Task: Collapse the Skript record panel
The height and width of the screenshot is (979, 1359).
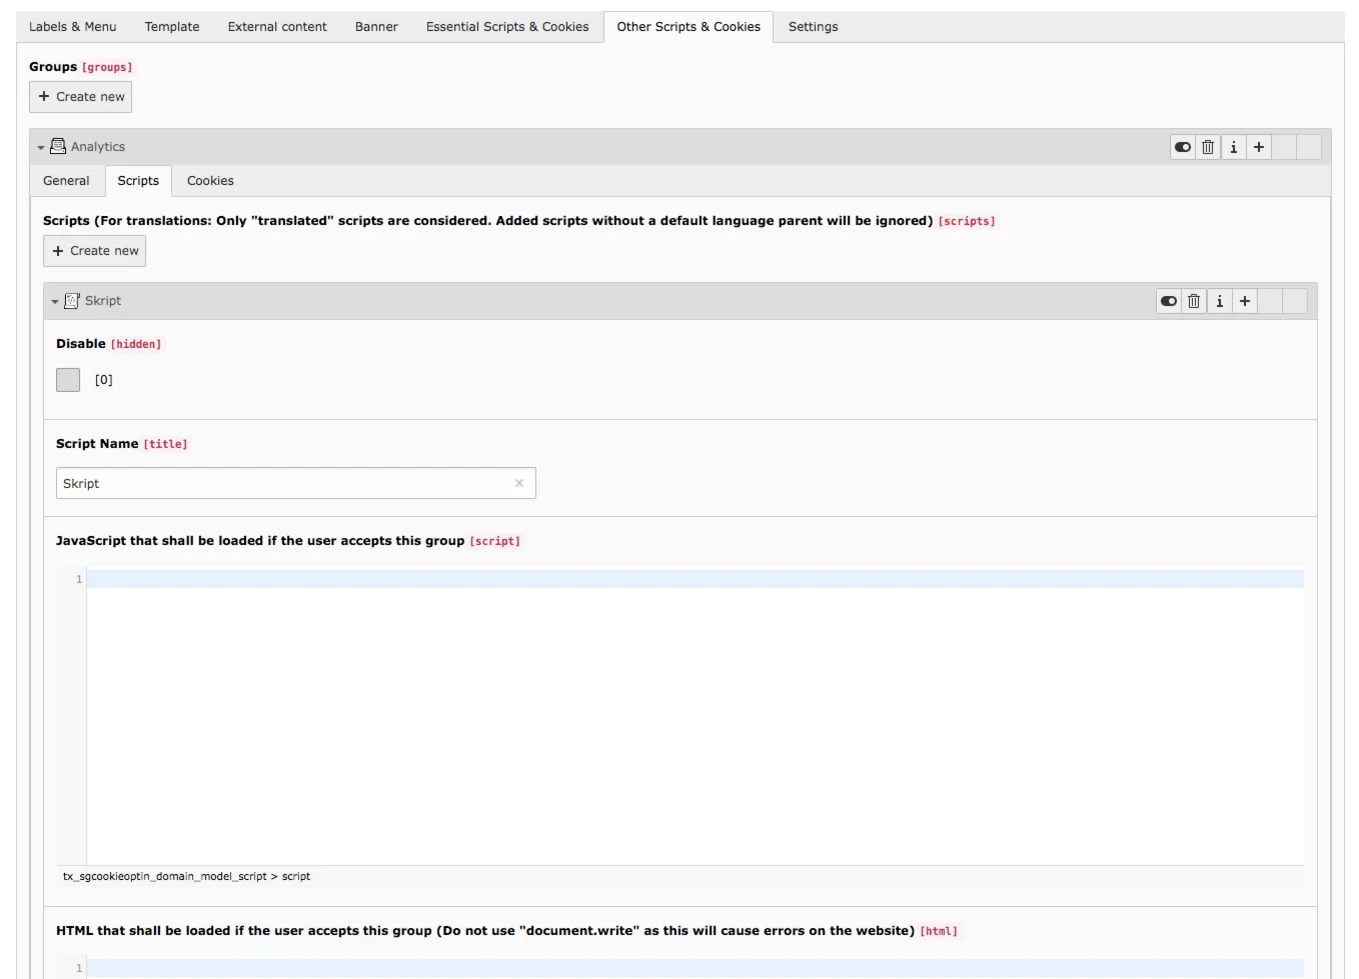Action: click(x=55, y=300)
